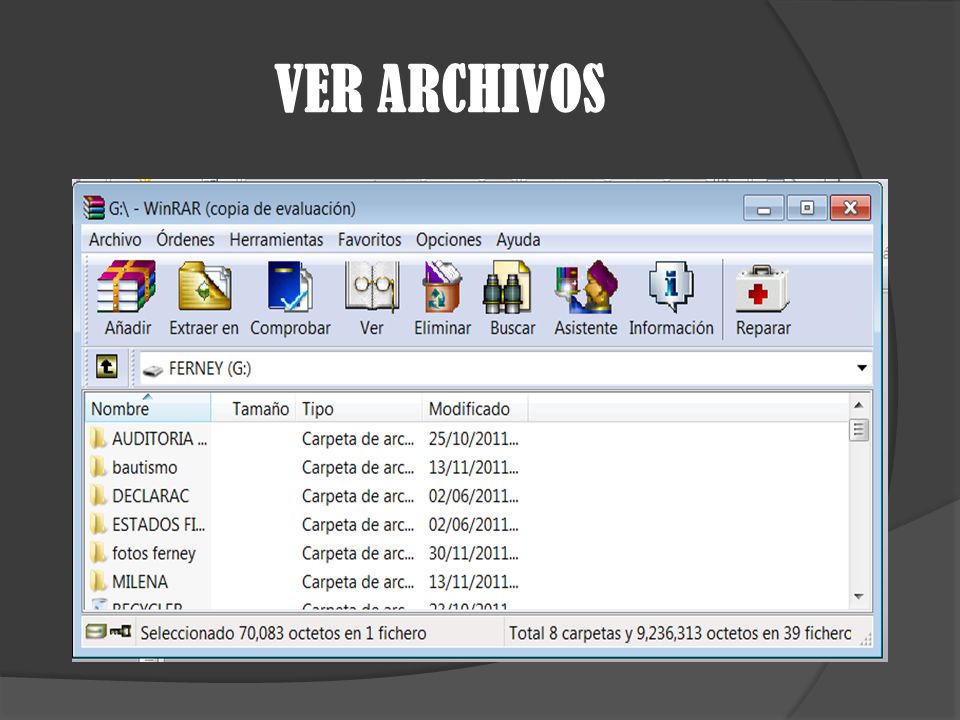Viewport: 960px width, 720px height.
Task: Click bautismo's 13/11/2011 date cell
Action: coord(473,467)
